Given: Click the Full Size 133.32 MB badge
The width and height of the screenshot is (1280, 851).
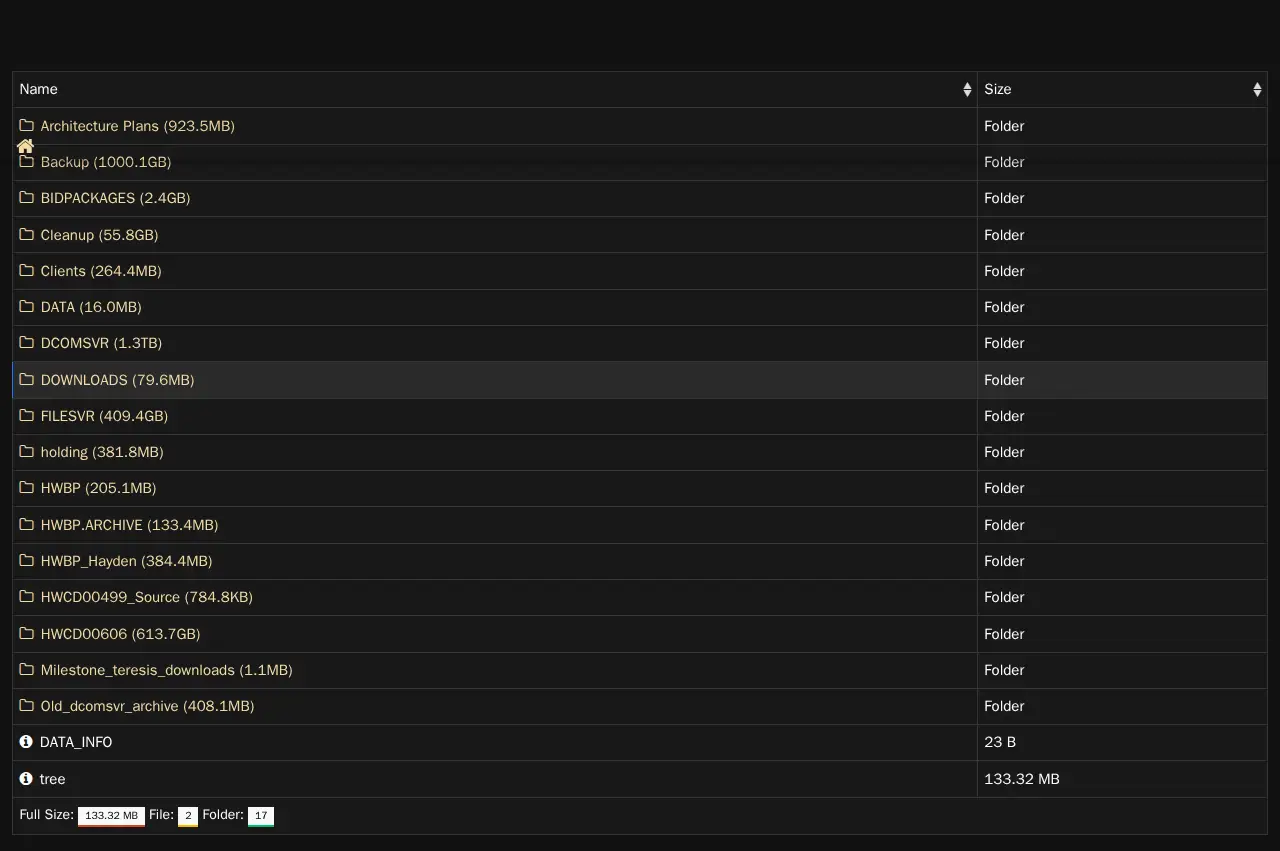Looking at the screenshot, I should (111, 816).
